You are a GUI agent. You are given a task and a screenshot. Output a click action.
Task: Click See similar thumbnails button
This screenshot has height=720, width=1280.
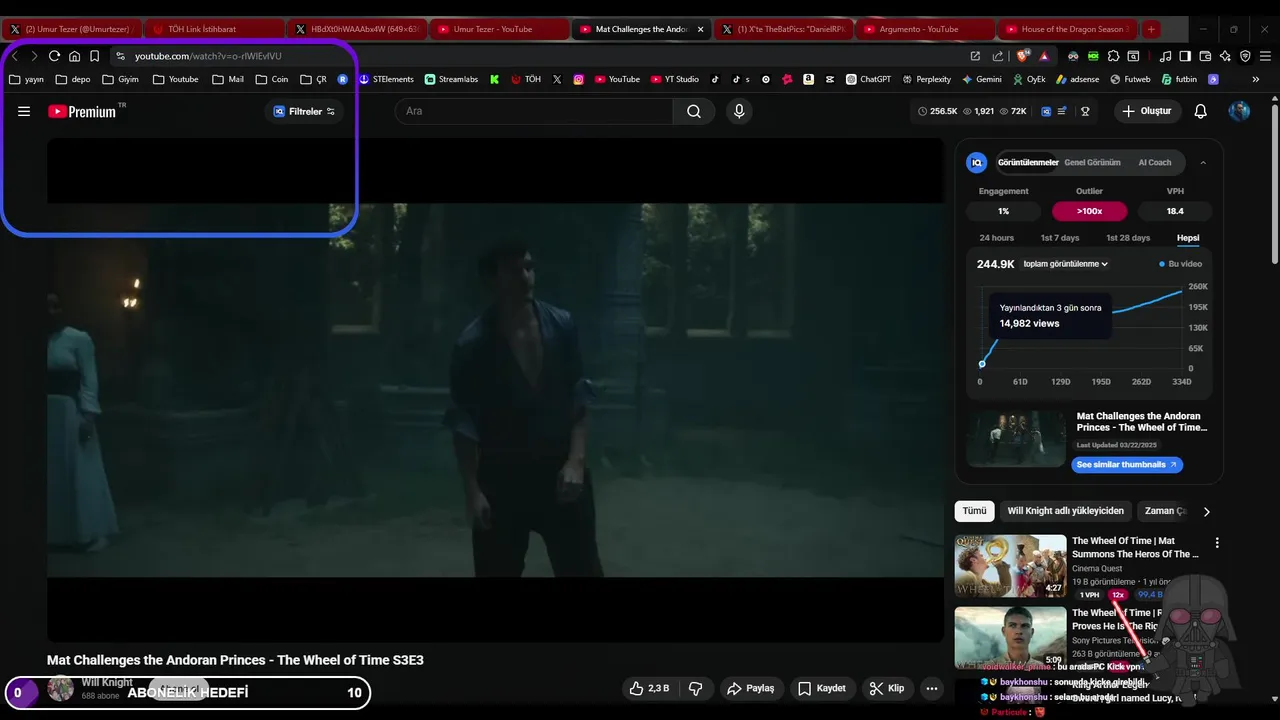pos(1127,464)
